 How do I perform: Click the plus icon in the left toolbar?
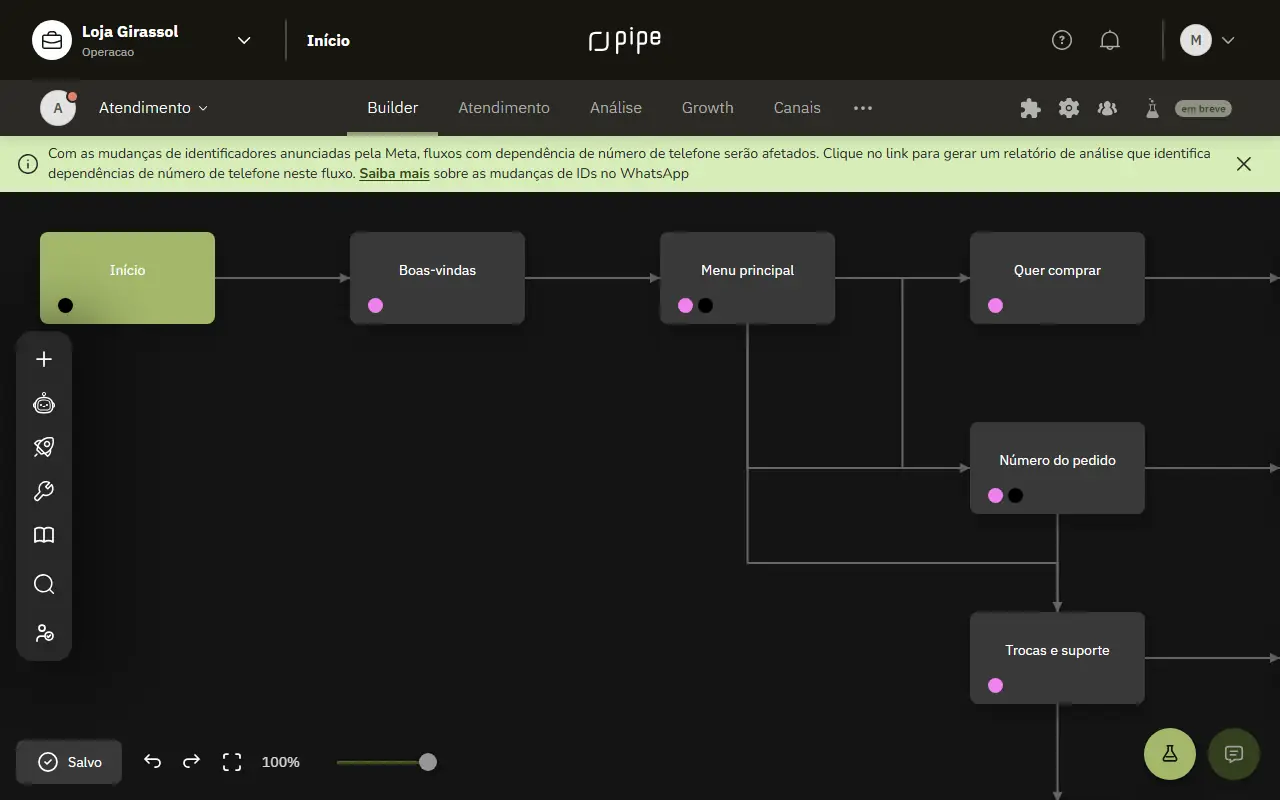point(44,359)
